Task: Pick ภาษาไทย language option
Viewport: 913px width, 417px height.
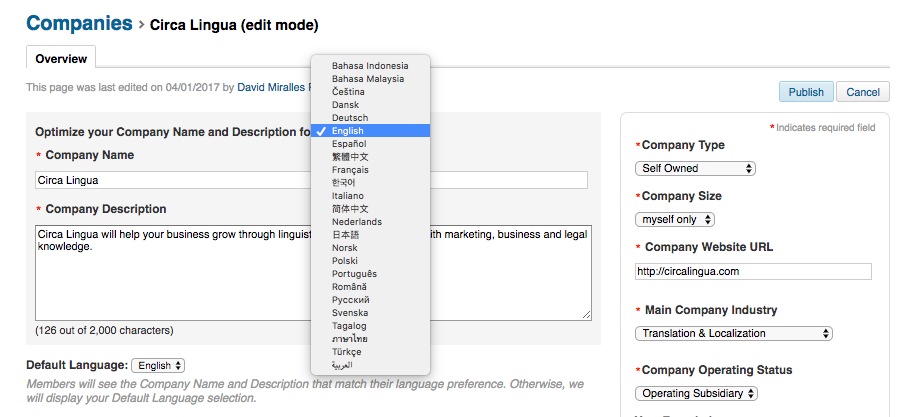Action: click(x=370, y=339)
